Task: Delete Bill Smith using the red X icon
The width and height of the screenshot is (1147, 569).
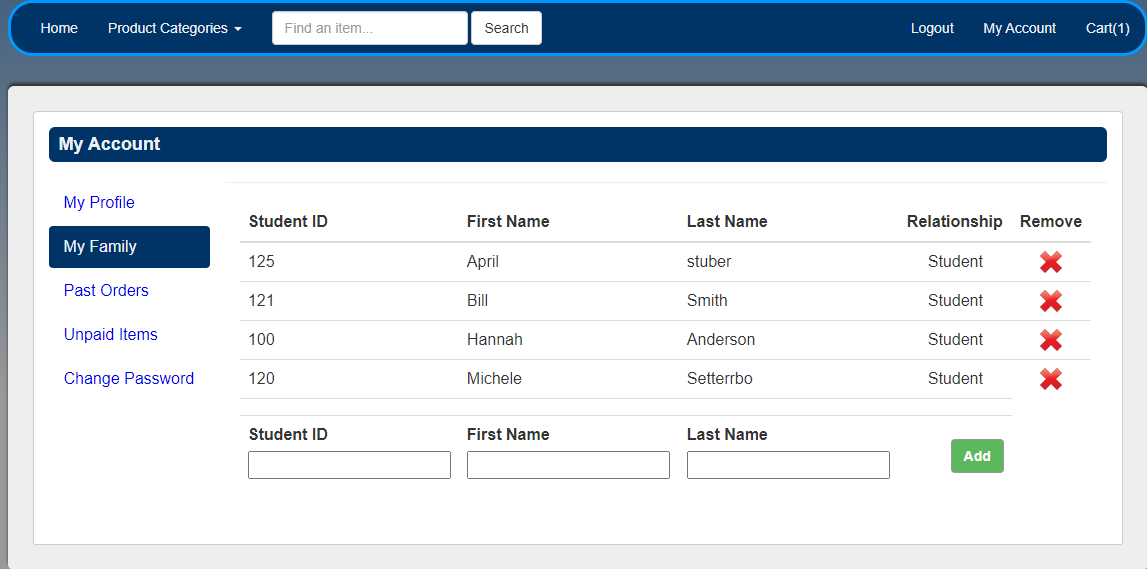Action: 1050,301
